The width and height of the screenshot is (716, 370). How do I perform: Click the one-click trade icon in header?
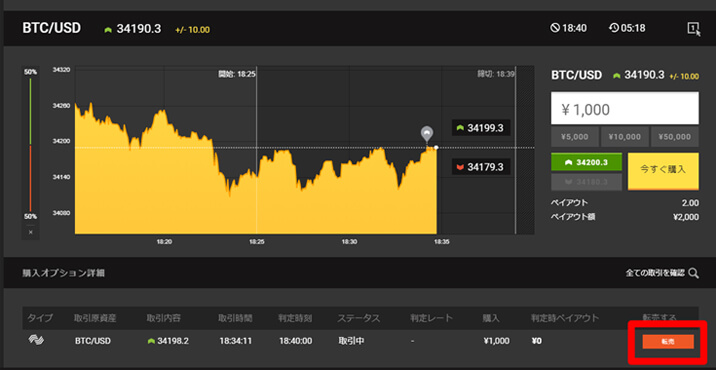(x=694, y=28)
